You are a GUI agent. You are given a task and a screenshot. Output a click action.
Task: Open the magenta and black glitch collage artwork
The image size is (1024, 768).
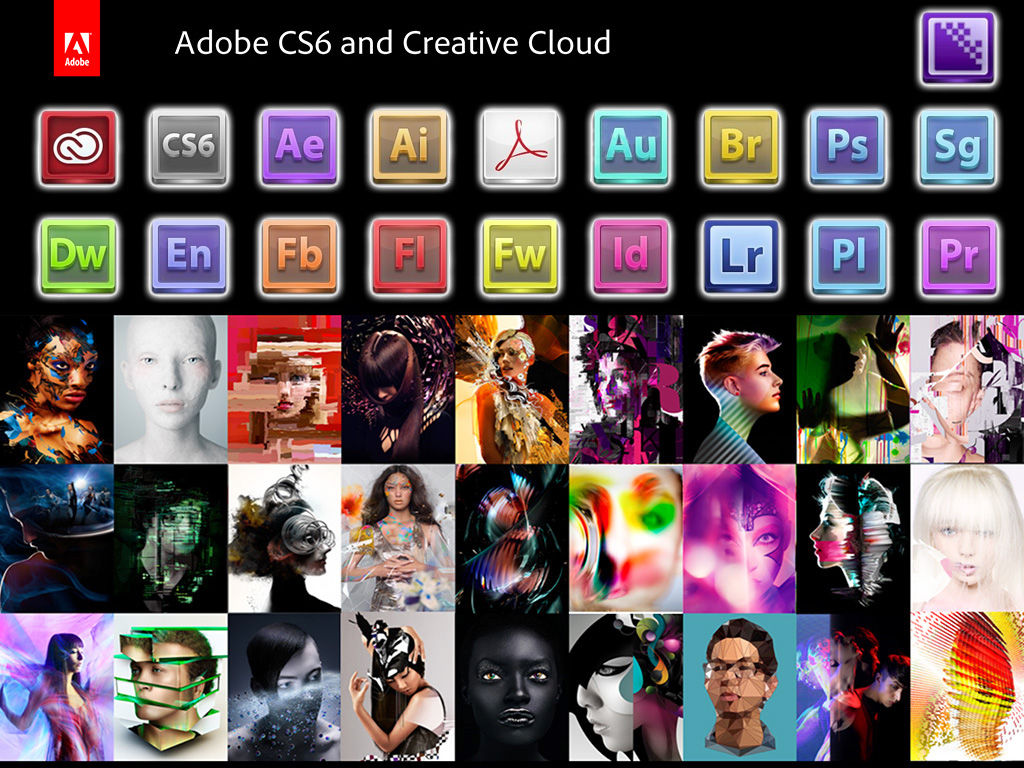(626, 389)
